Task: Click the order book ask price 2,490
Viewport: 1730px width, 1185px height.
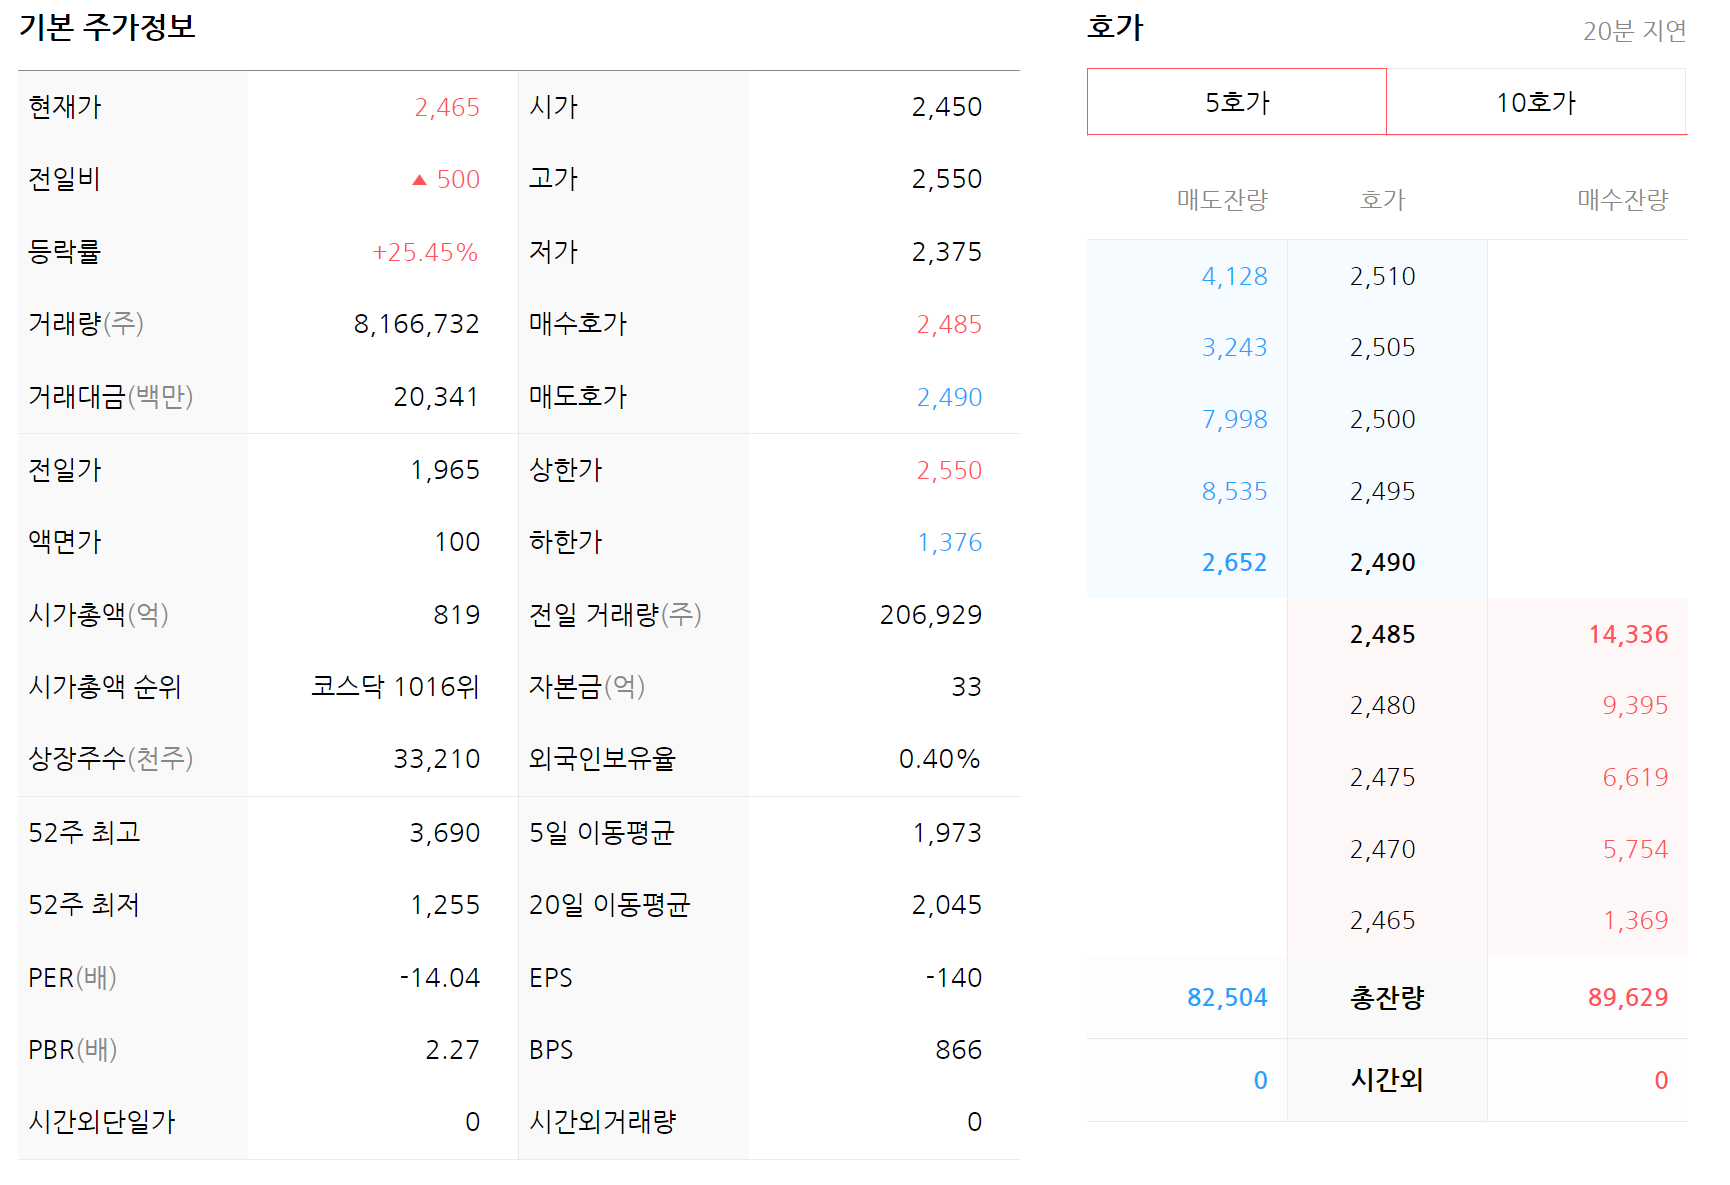Action: click(x=1383, y=563)
